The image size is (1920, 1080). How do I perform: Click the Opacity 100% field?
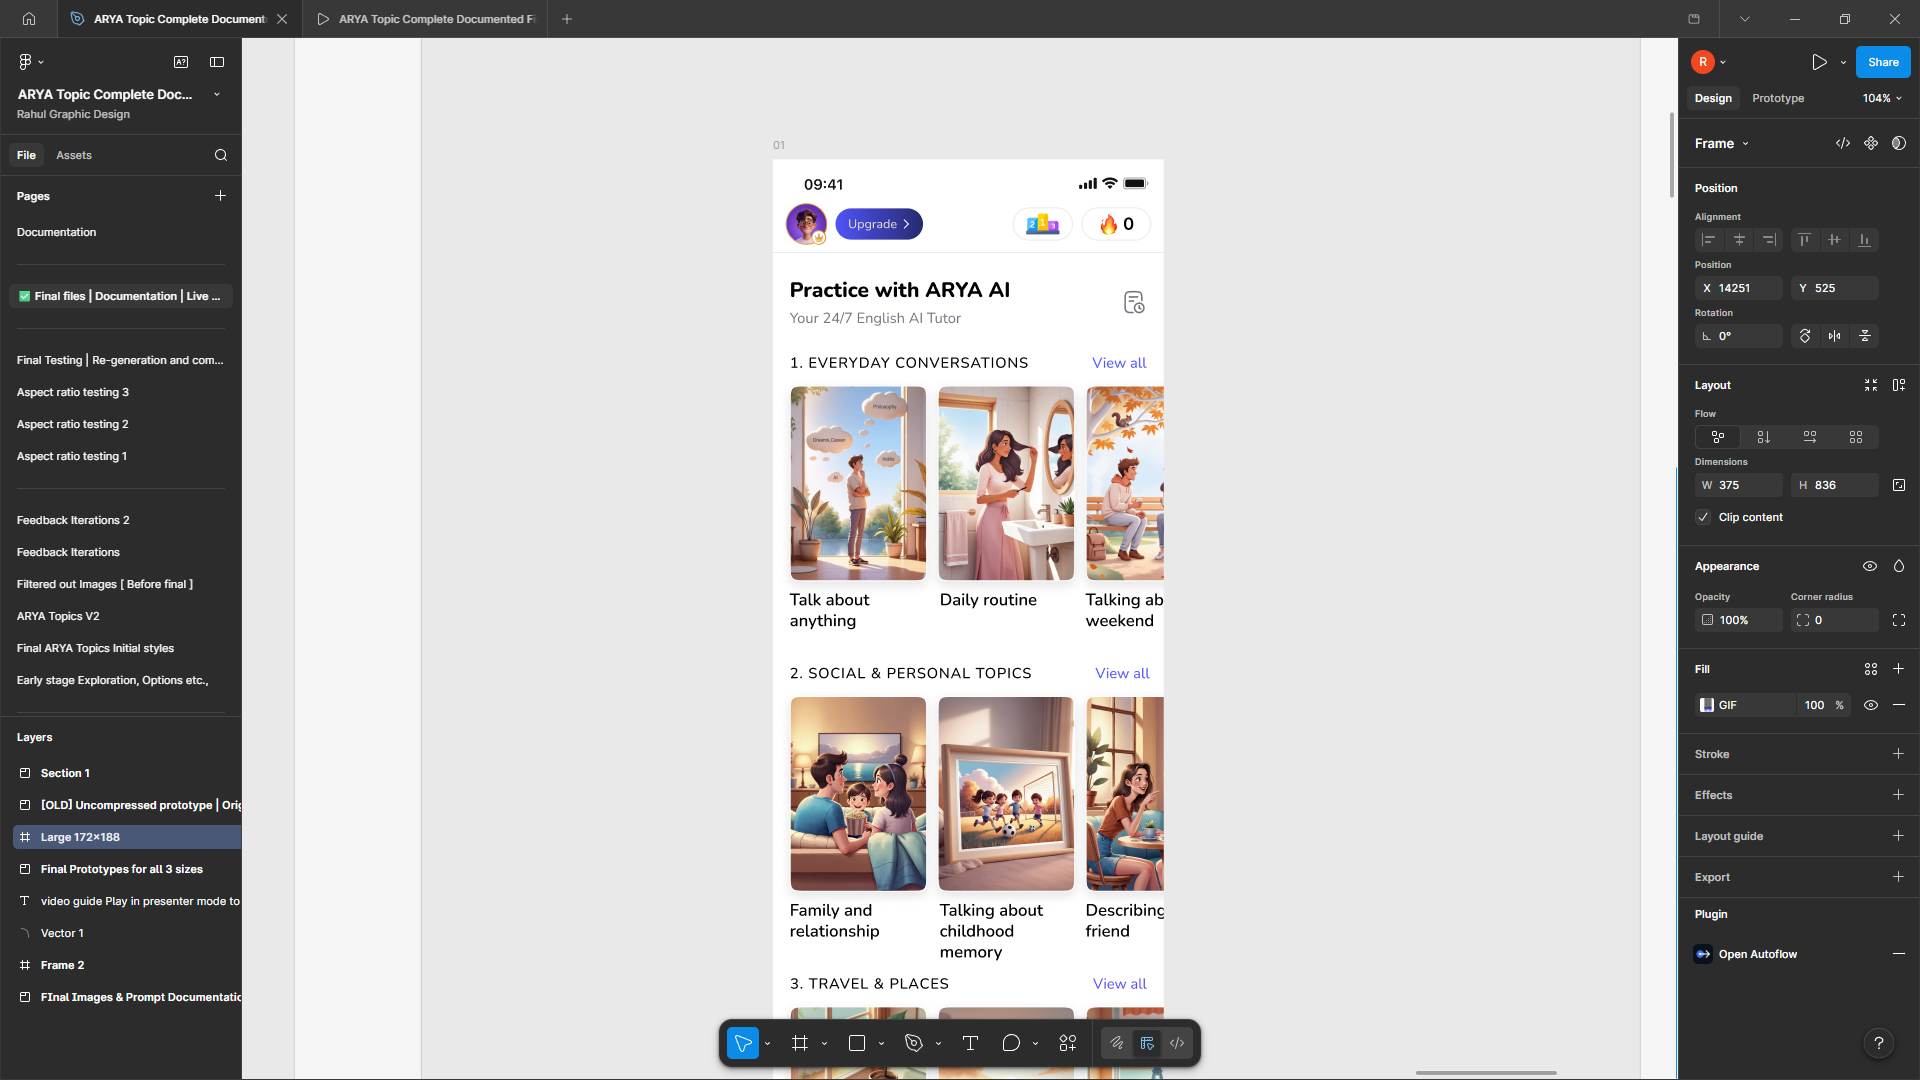[x=1738, y=620]
